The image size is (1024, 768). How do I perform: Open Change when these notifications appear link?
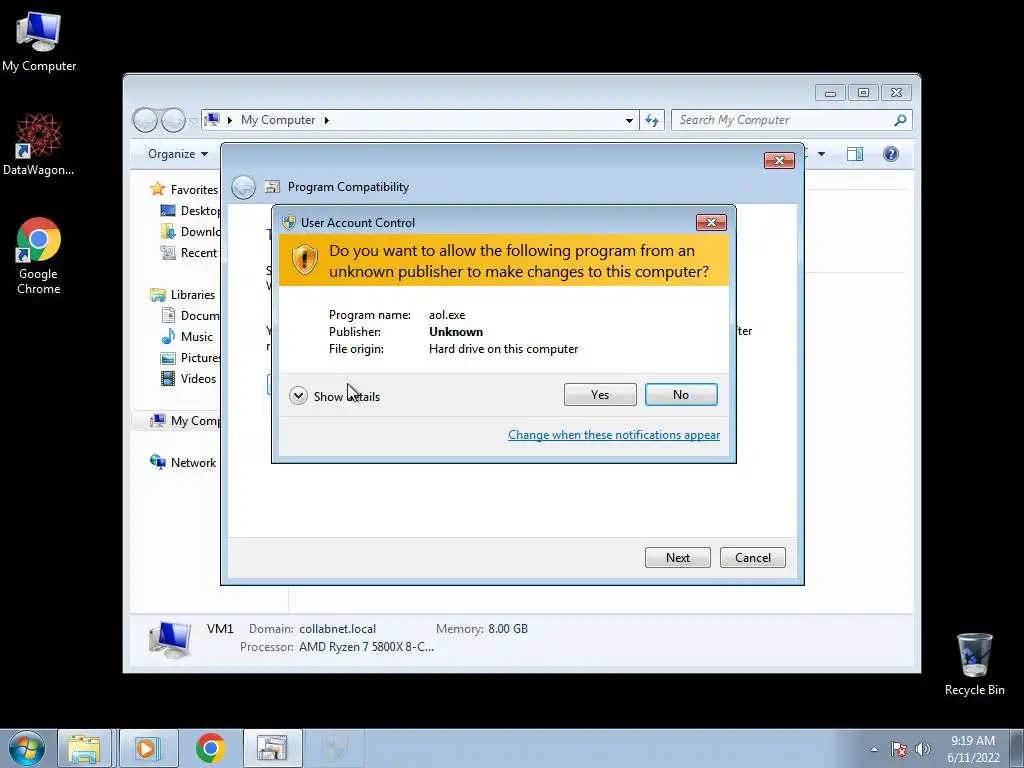click(614, 435)
